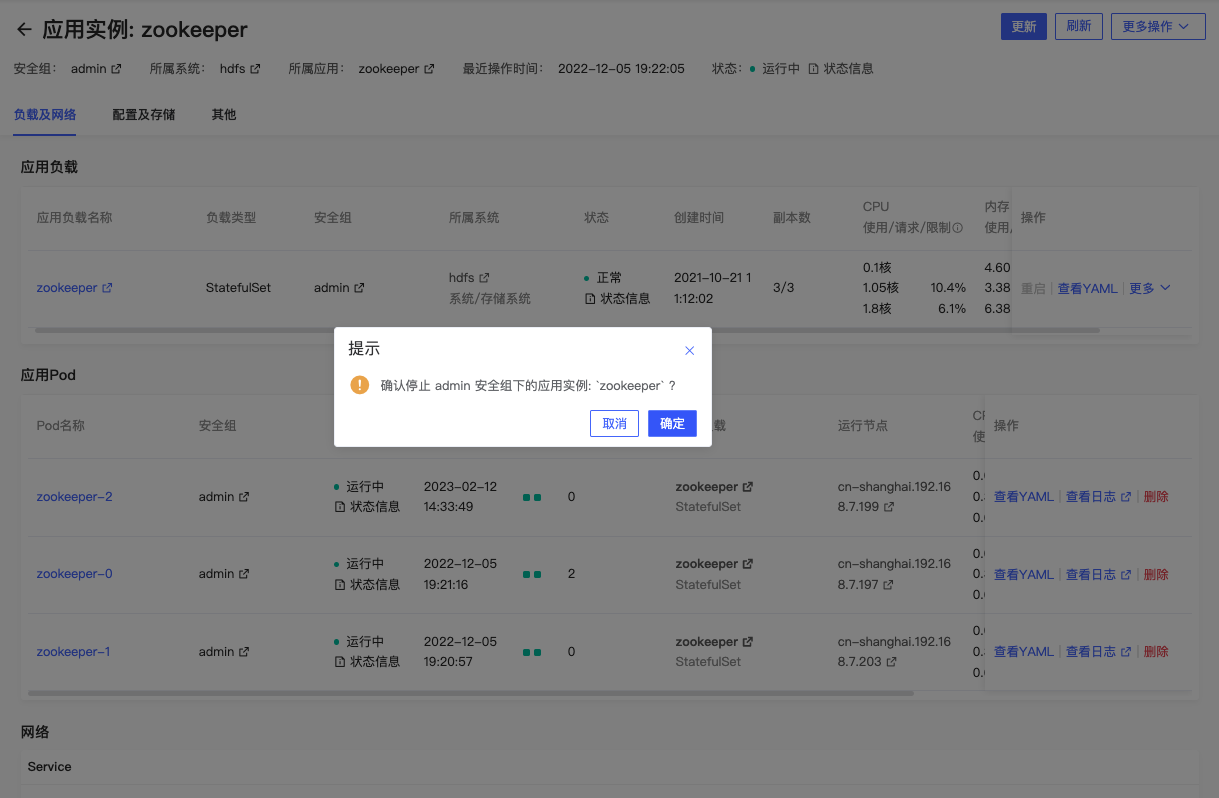1219x798 pixels.
Task: Click container status squares in zookeeper-0 row
Action: point(532,574)
